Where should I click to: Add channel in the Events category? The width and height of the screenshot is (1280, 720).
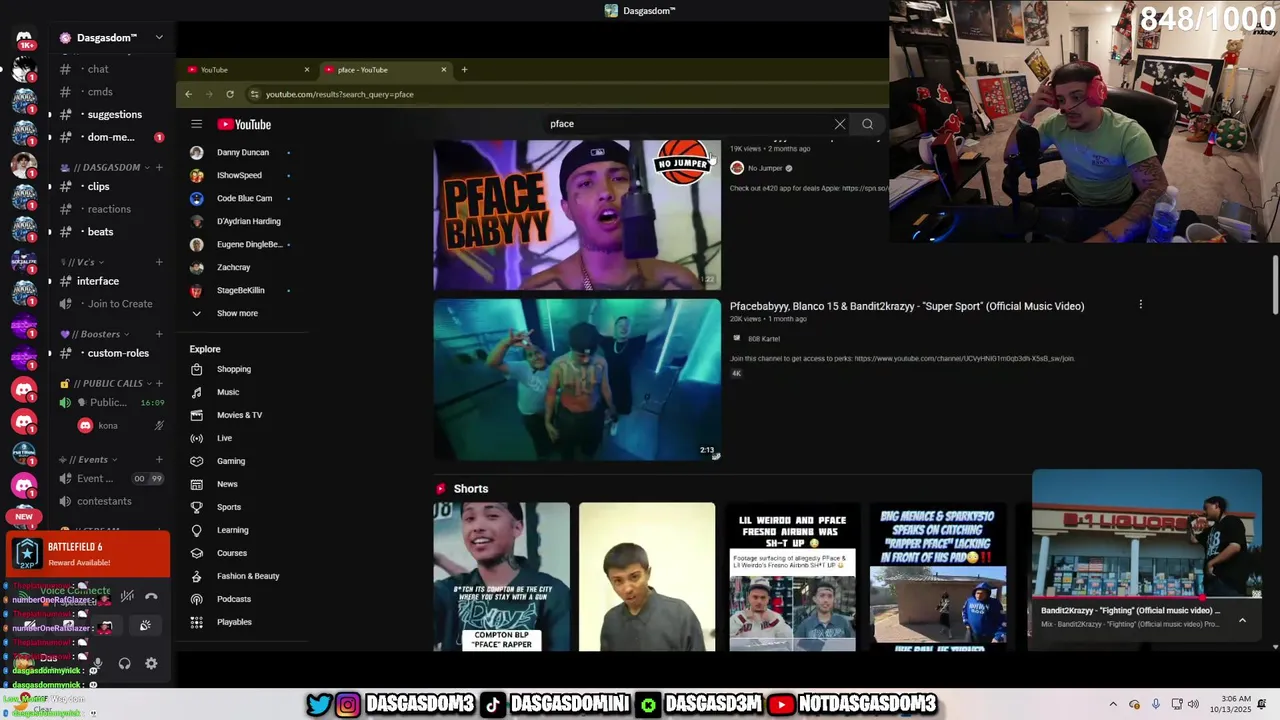[158, 459]
